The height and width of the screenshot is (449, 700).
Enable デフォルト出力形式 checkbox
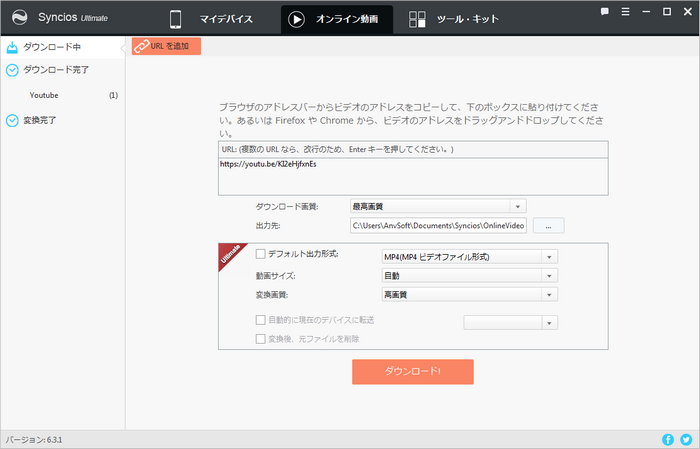(x=260, y=254)
